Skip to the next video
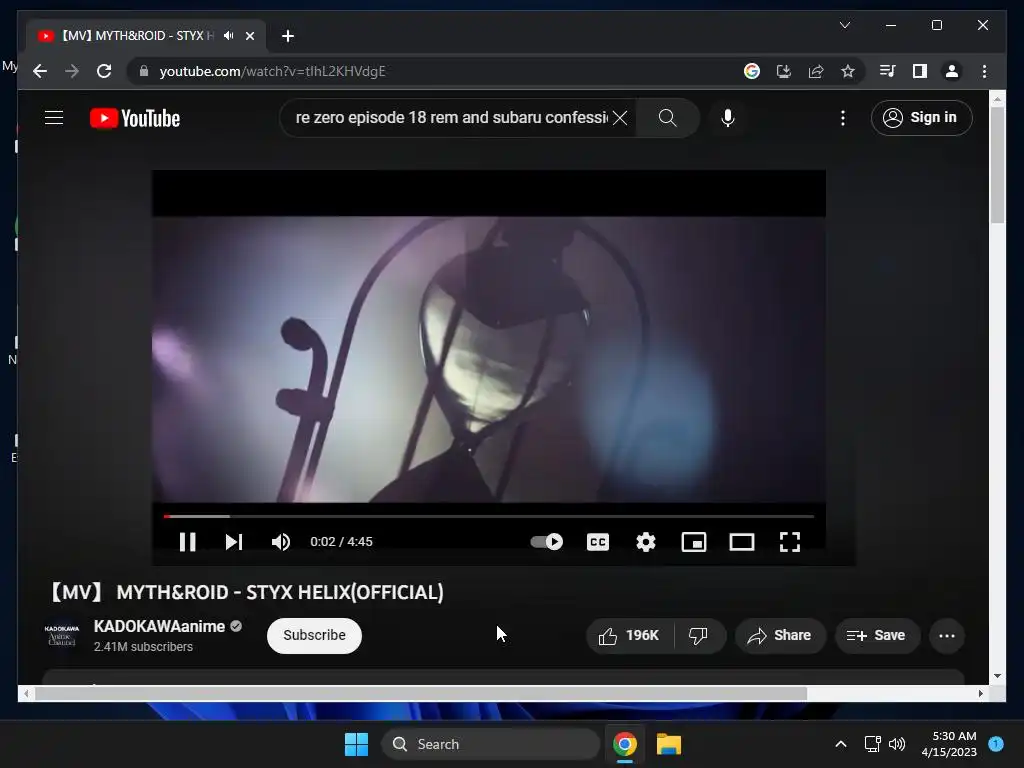This screenshot has height=768, width=1024. click(234, 541)
